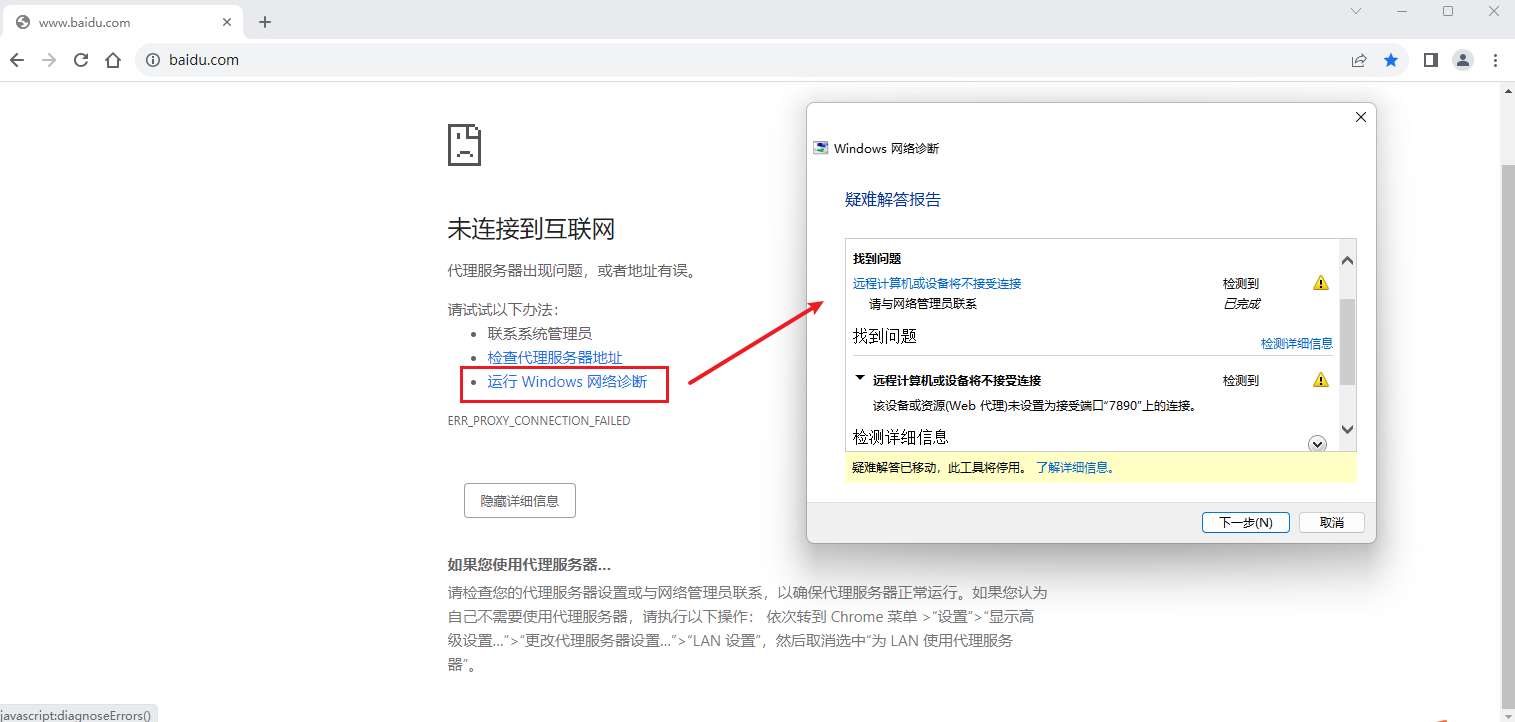The width and height of the screenshot is (1515, 722).
Task: Click the 取消 button
Action: (x=1331, y=523)
